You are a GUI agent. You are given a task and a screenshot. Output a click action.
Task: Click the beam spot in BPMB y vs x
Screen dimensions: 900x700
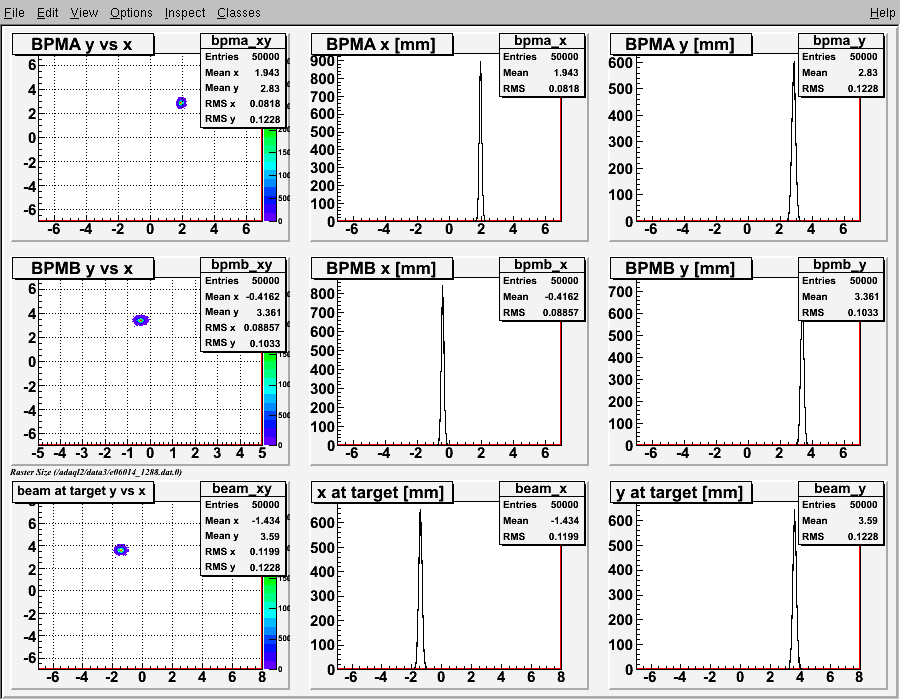tap(141, 320)
